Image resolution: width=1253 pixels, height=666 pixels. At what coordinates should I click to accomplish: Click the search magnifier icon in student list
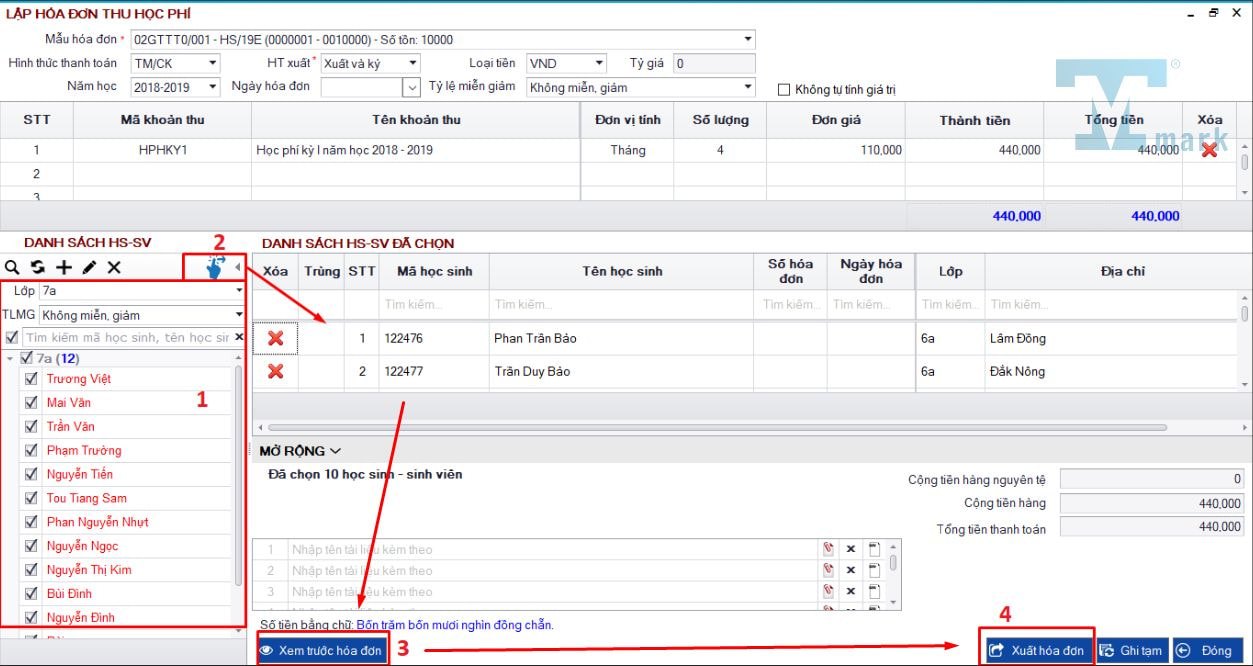click(12, 267)
